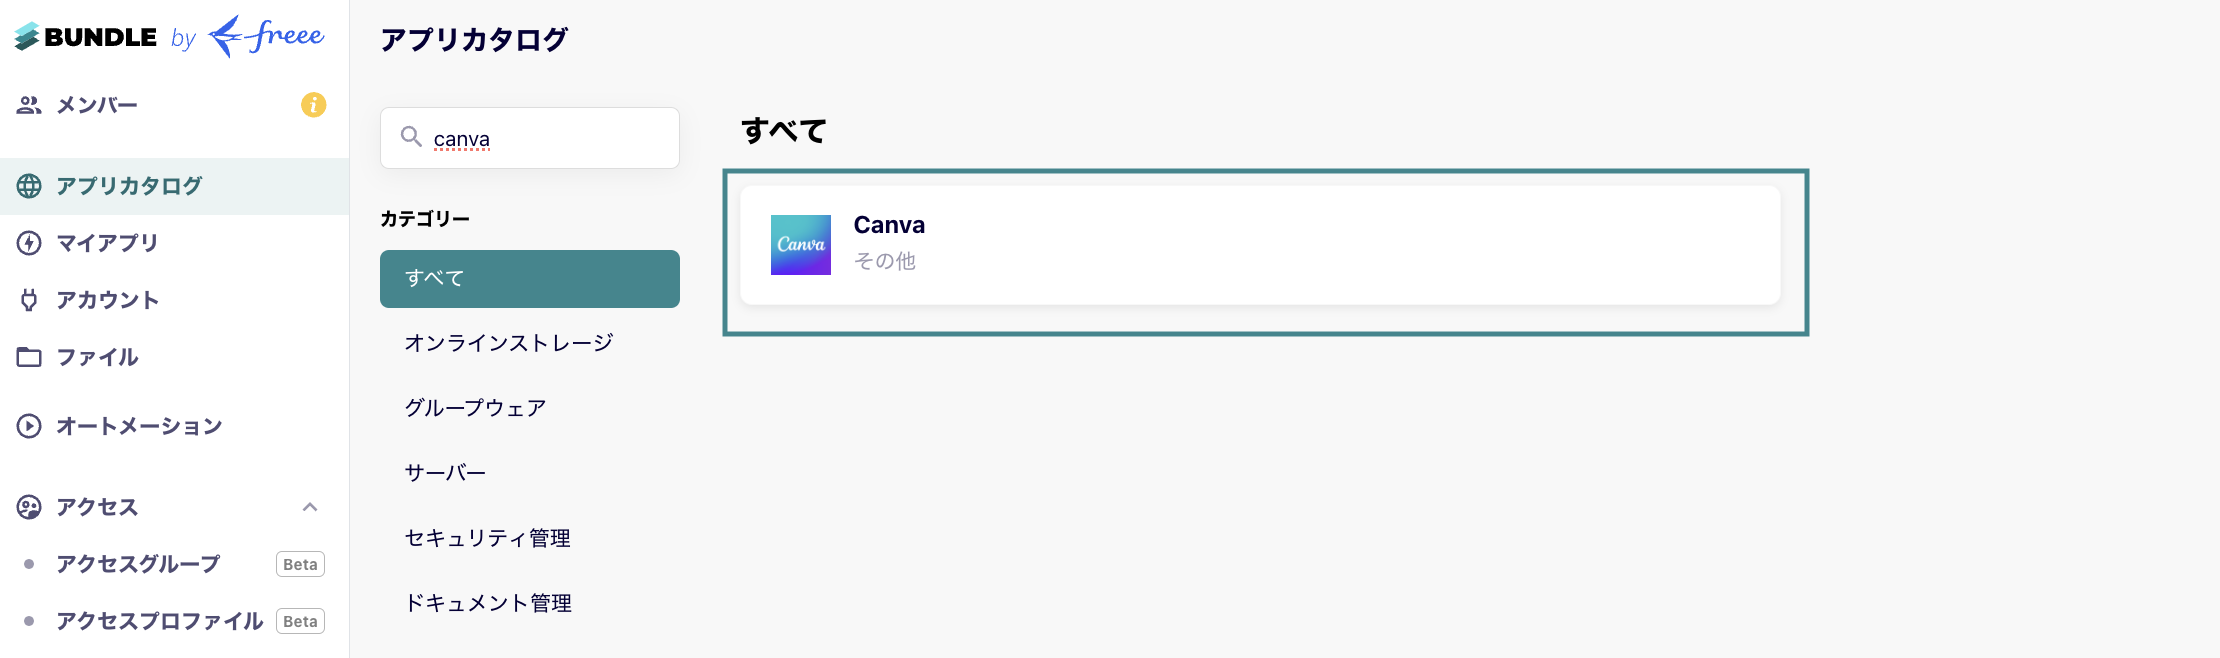Click the search magnifier in the search box

(x=410, y=138)
